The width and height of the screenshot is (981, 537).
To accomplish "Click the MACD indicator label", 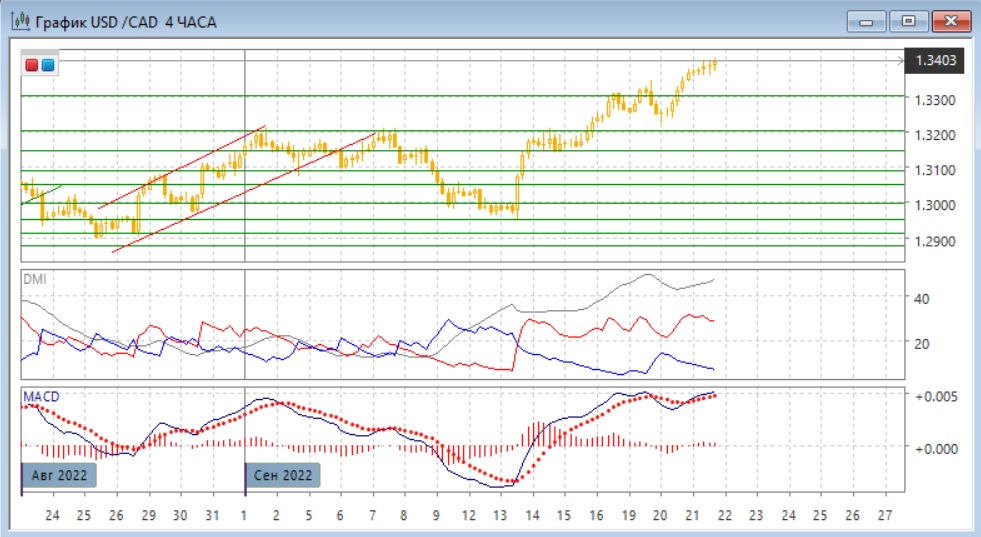I will pyautogui.click(x=41, y=397).
